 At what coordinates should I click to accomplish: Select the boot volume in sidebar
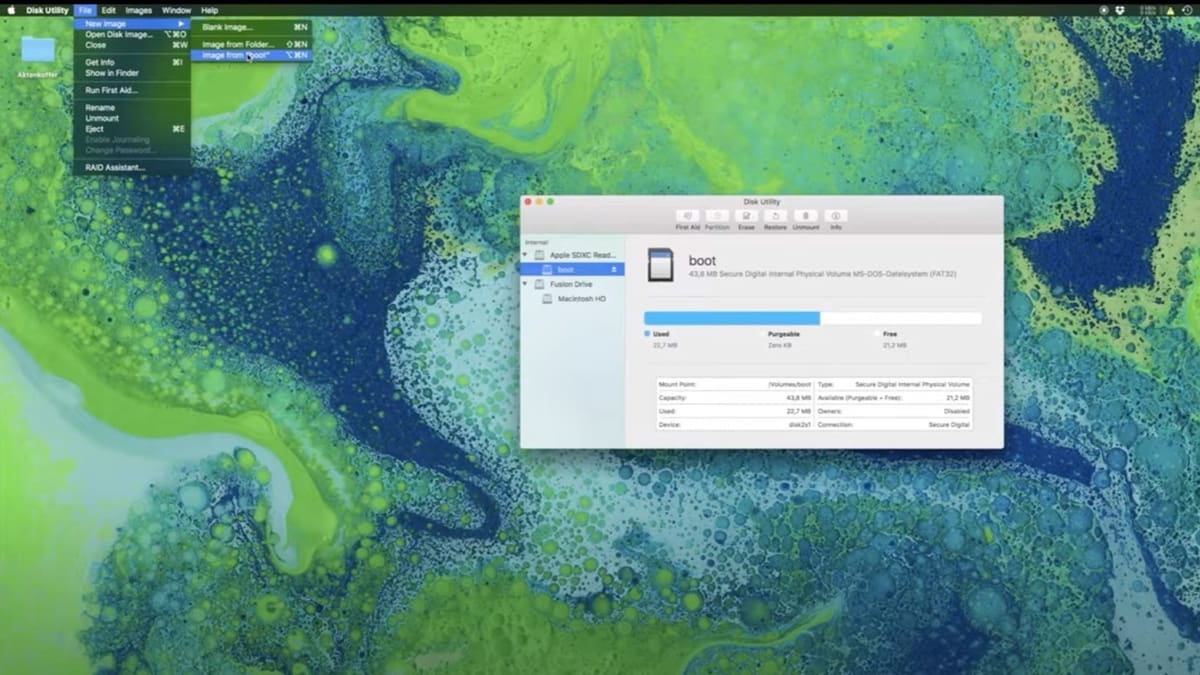pyautogui.click(x=573, y=269)
